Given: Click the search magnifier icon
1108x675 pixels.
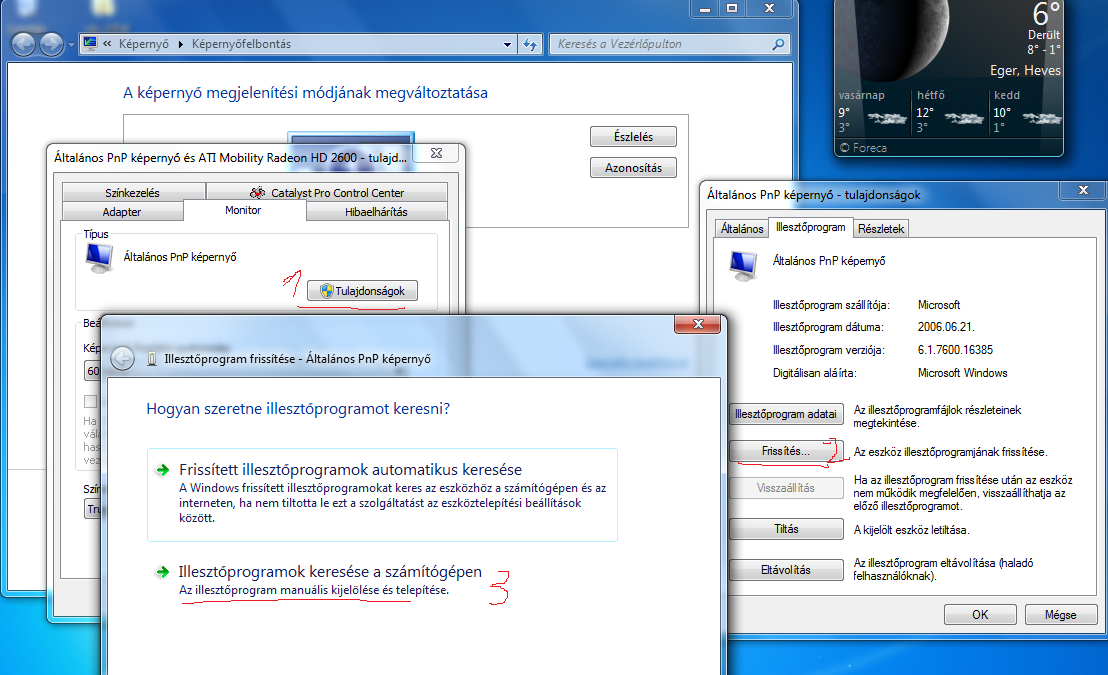Looking at the screenshot, I should (x=778, y=44).
